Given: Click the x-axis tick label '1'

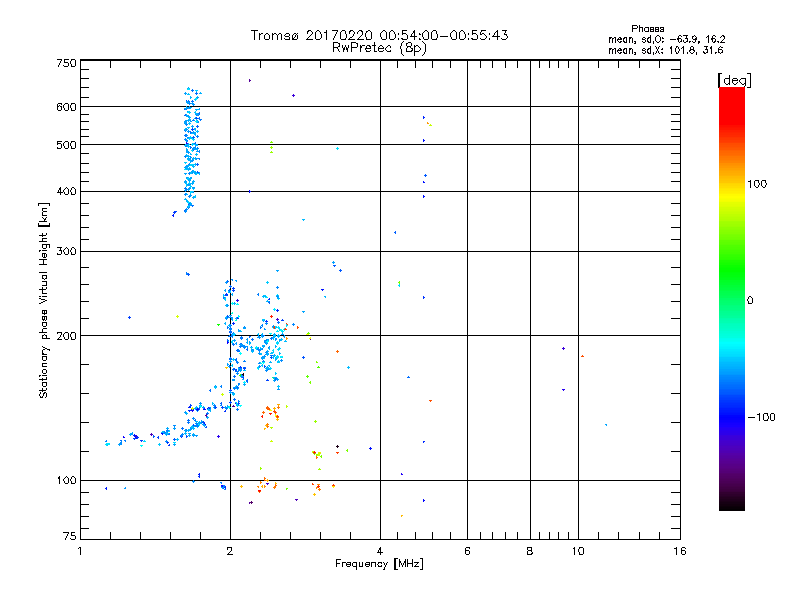Looking at the screenshot, I should tap(80, 551).
